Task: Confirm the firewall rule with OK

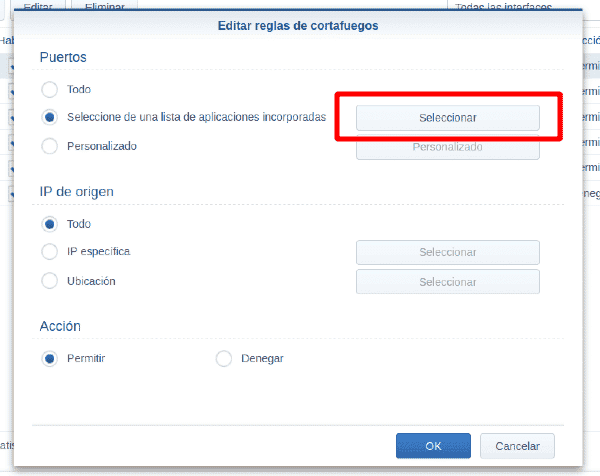Action: 433,446
